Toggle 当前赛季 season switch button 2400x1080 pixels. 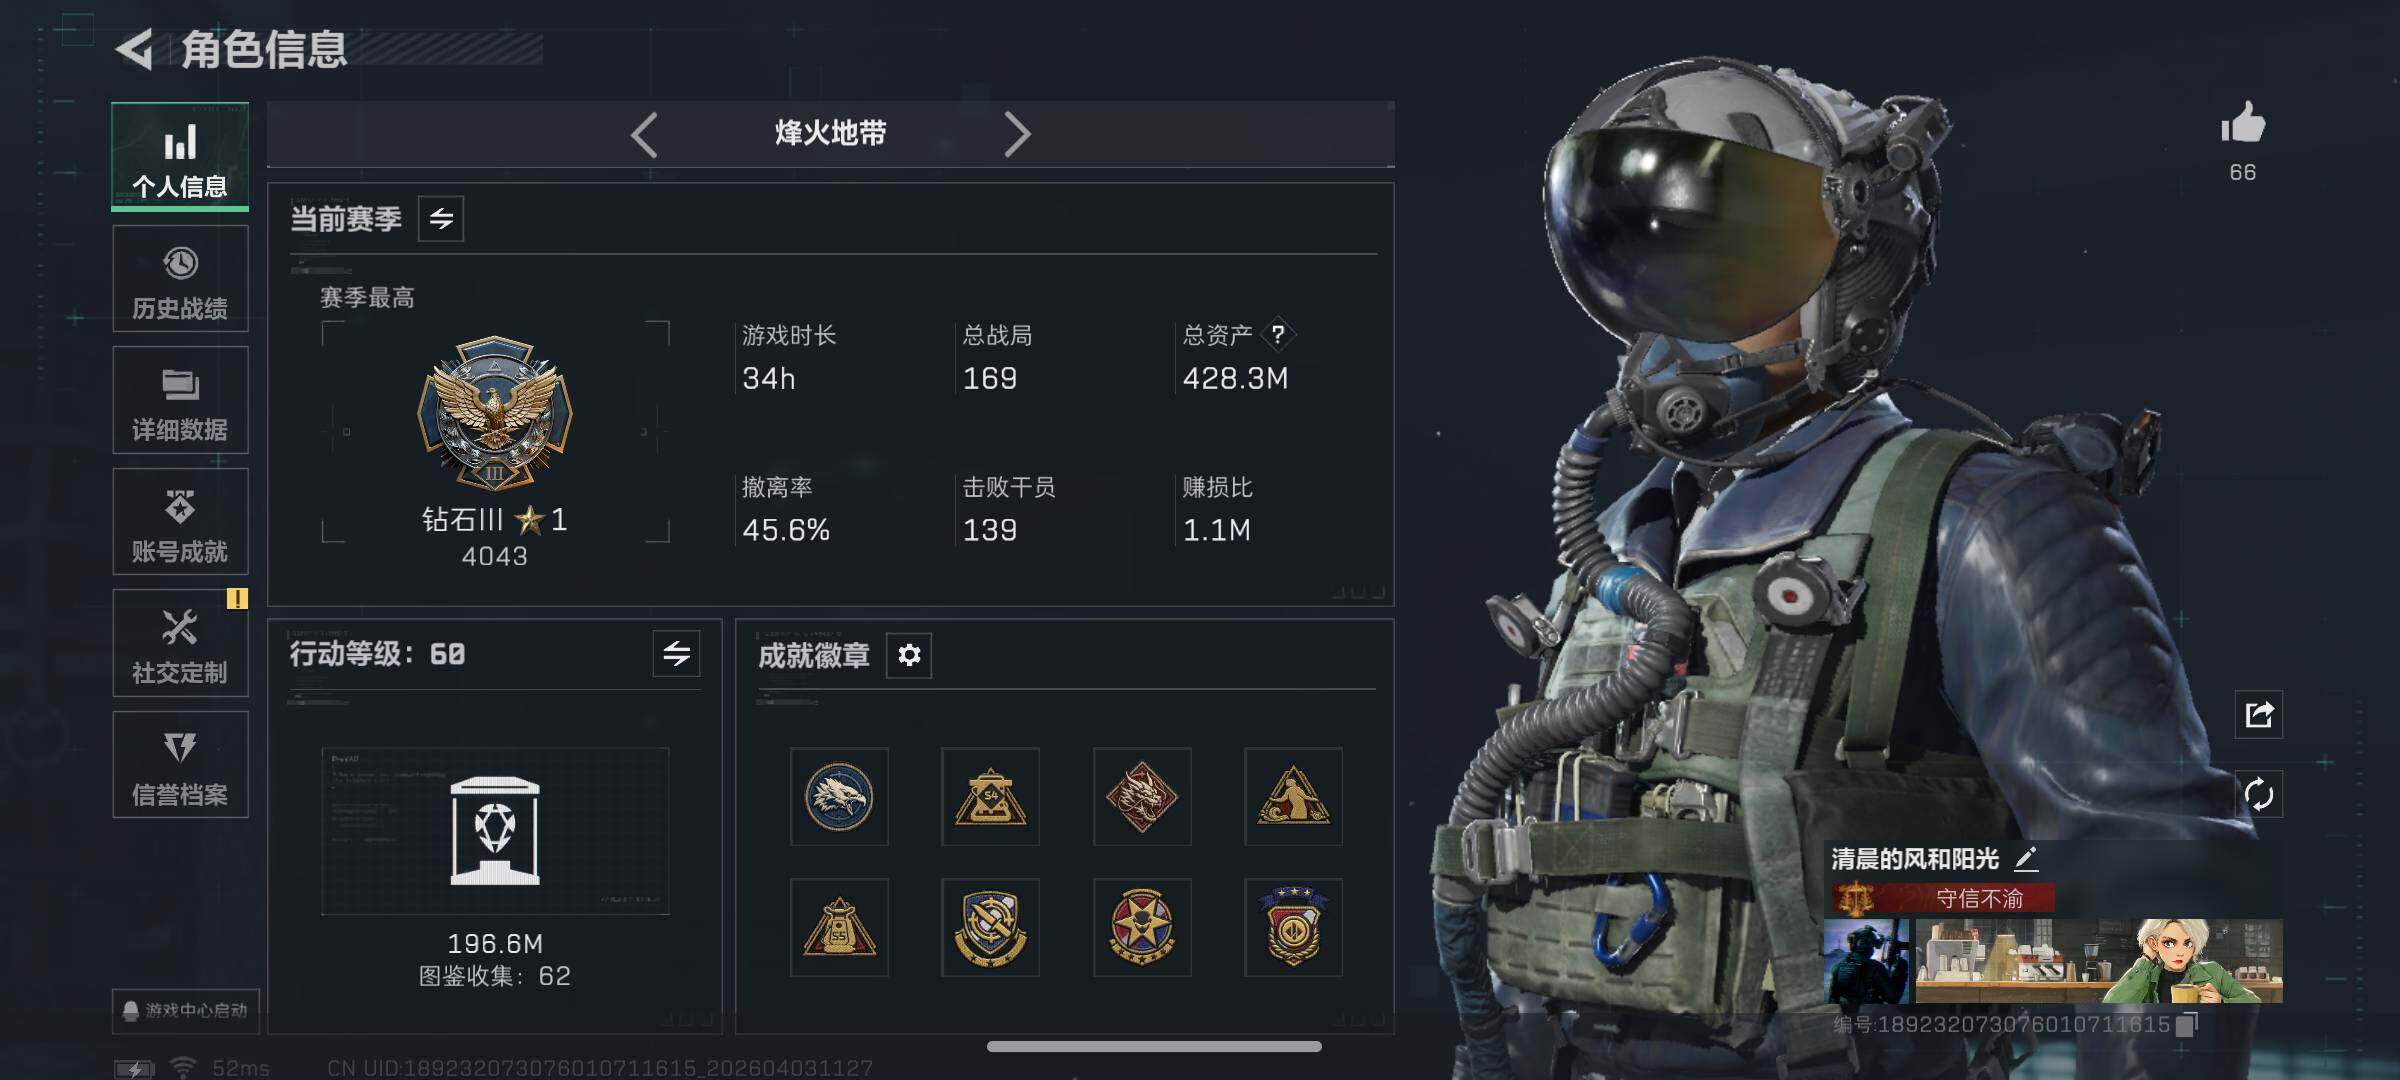pyautogui.click(x=441, y=219)
